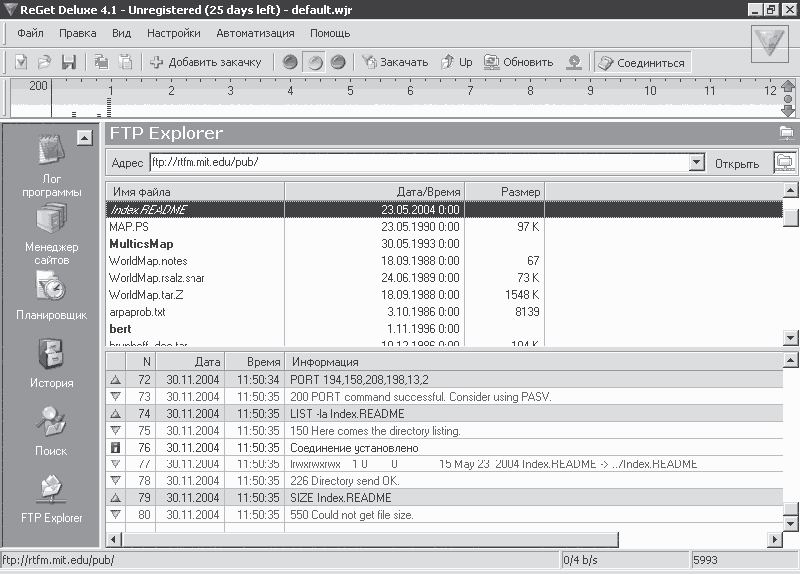
Task: Toggle the middle speed mode round button
Action: (314, 62)
